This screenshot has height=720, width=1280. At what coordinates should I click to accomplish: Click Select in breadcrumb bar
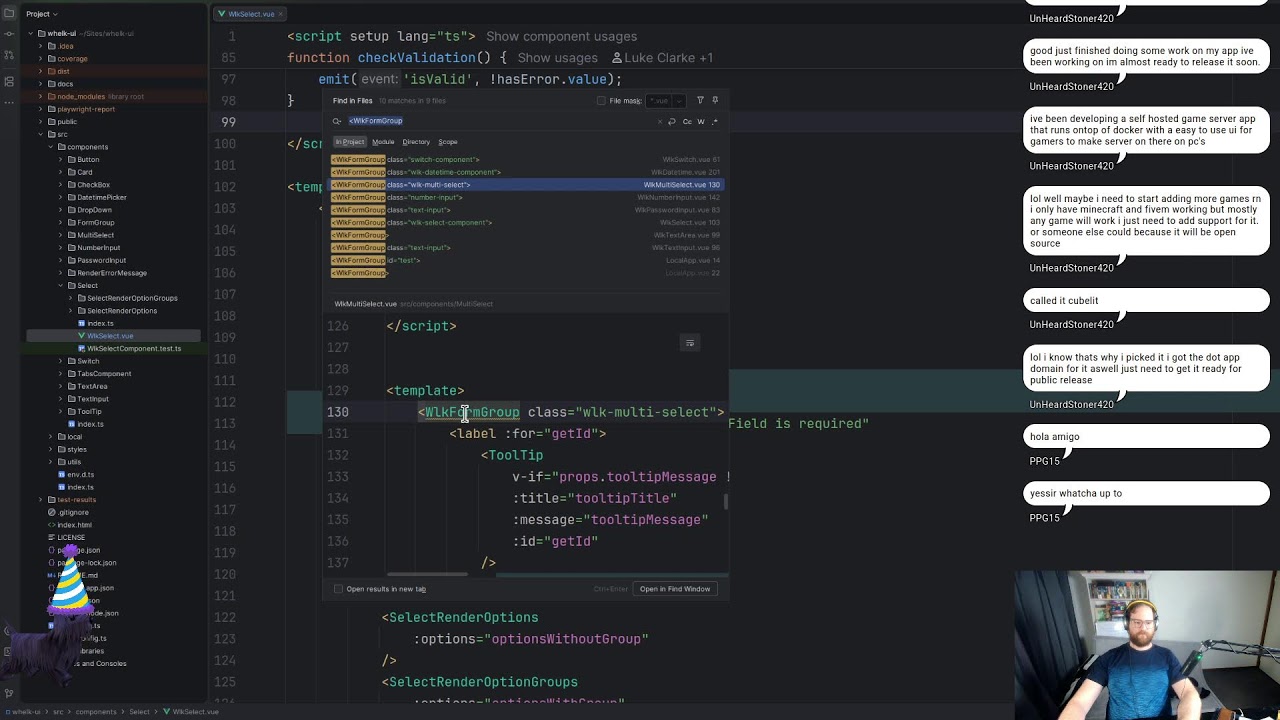[x=139, y=712]
